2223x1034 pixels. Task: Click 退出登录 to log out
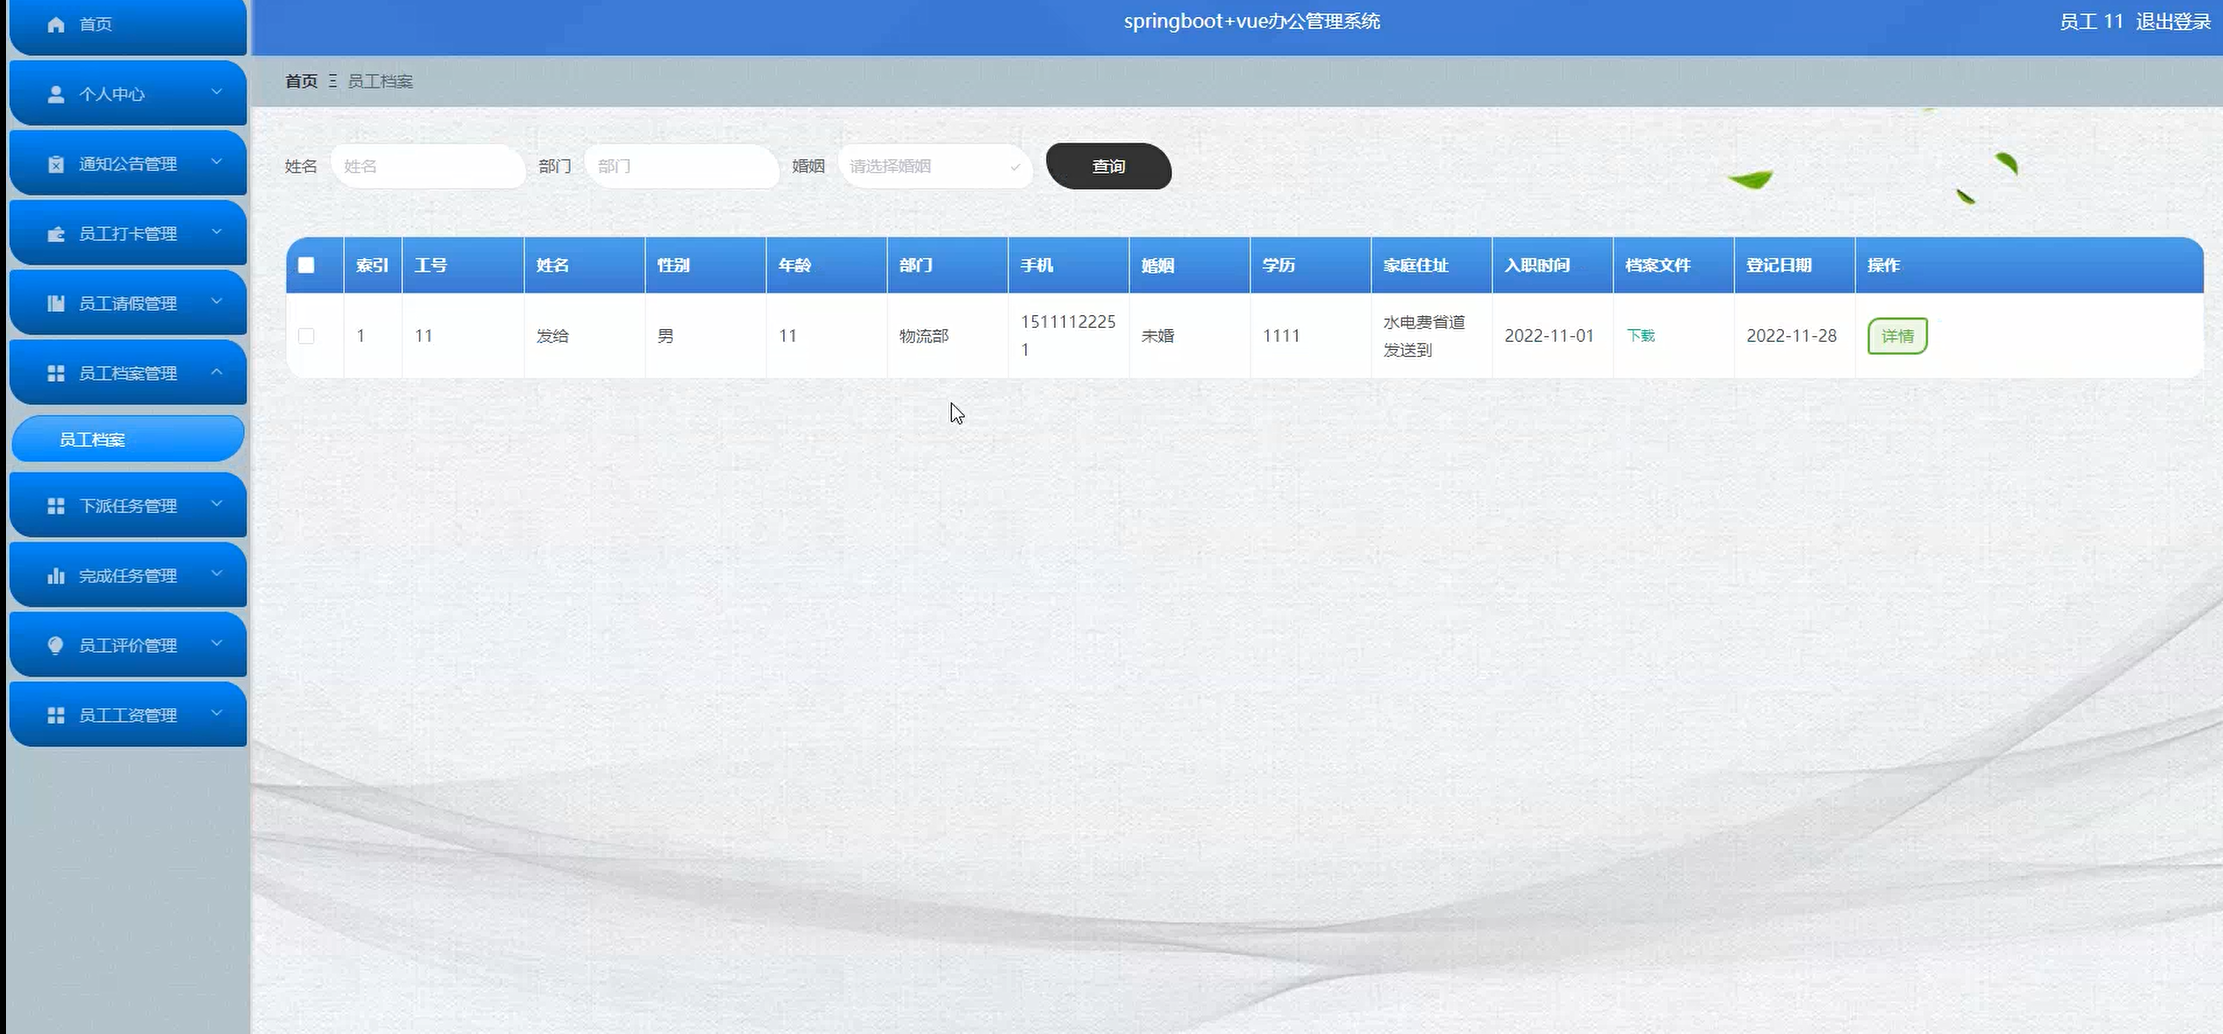pyautogui.click(x=2173, y=21)
